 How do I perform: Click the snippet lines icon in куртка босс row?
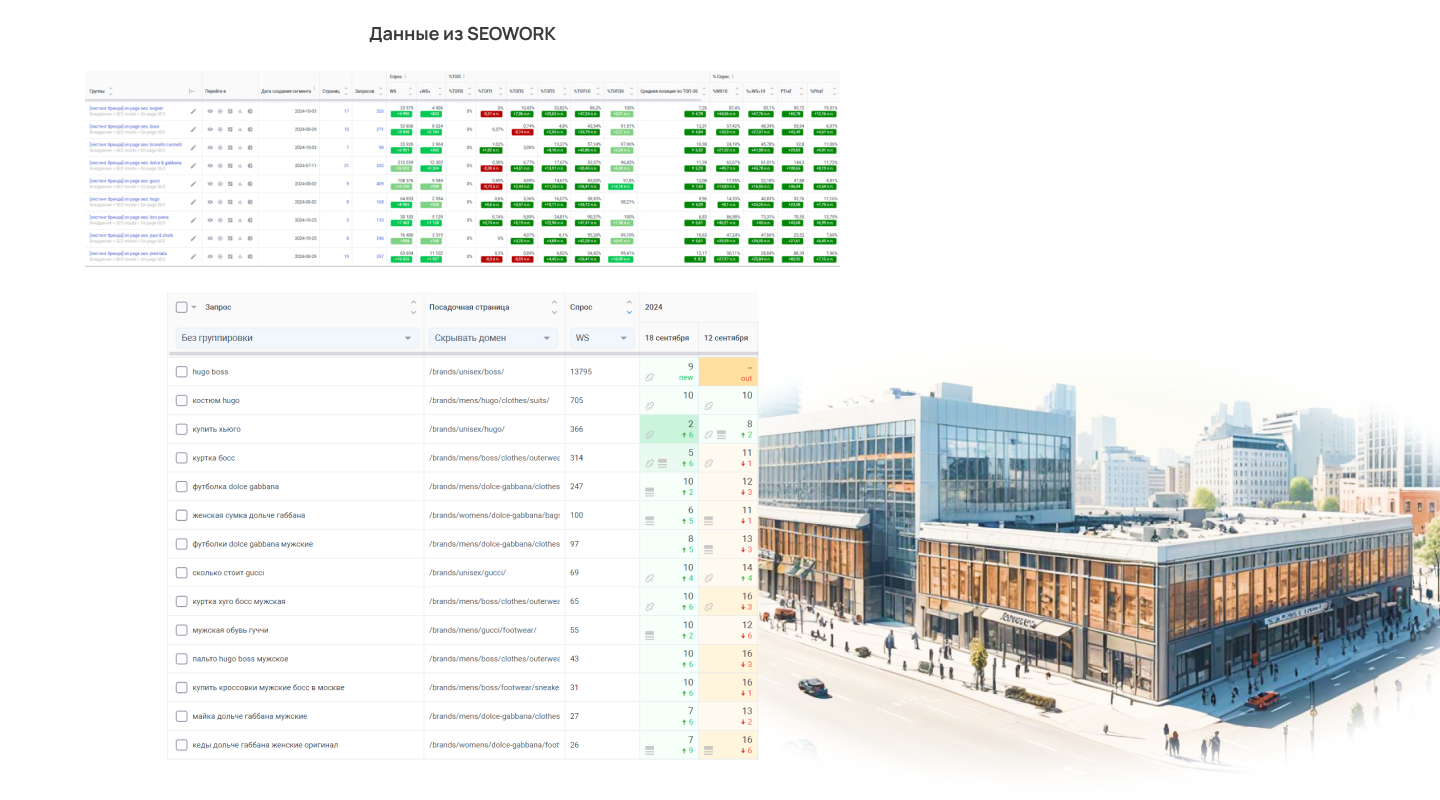point(662,463)
